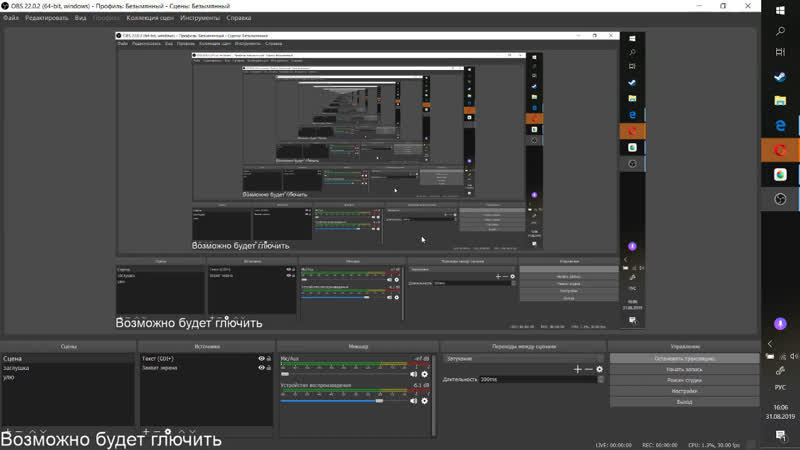Screen dimensions: 800x450
Task: Open source properties gear under sources list
Action: click(x=168, y=432)
